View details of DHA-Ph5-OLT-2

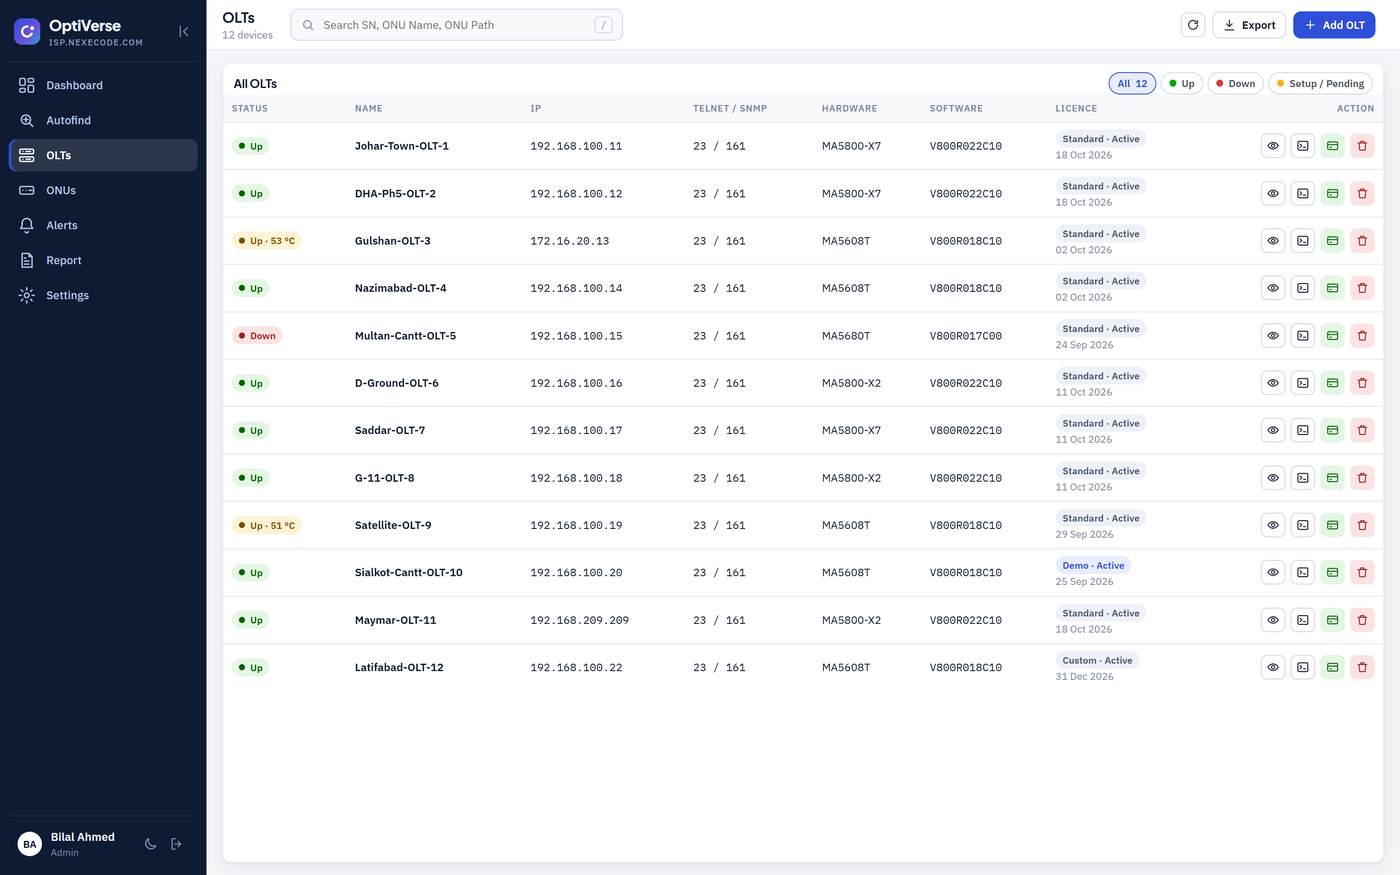pyautogui.click(x=1273, y=193)
